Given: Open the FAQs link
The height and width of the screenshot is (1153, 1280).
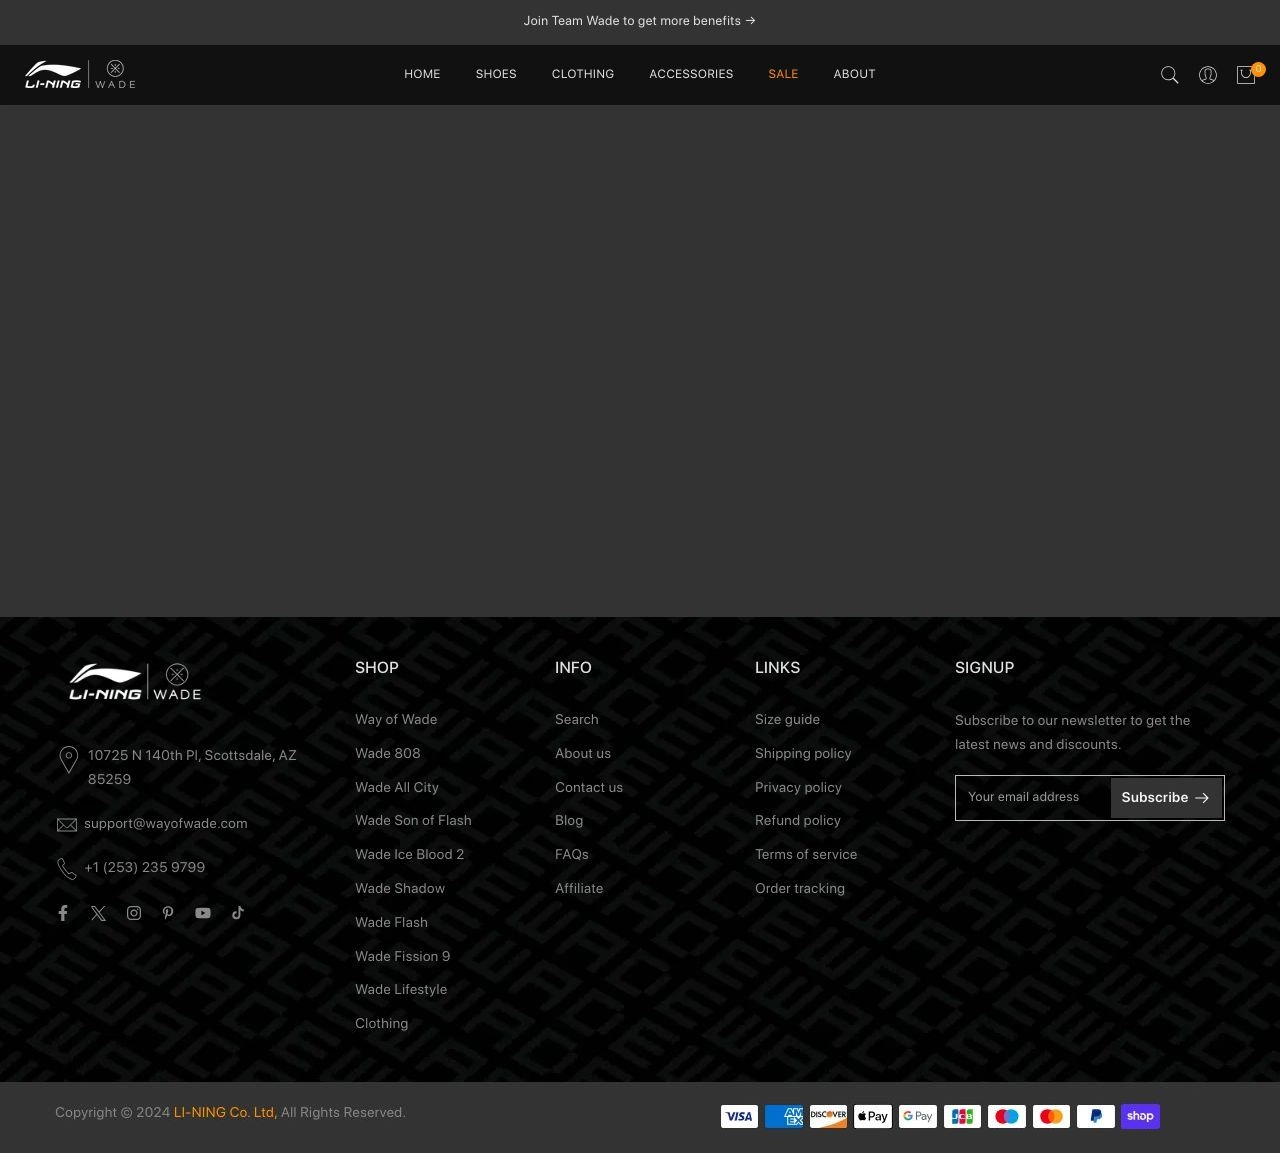Looking at the screenshot, I should point(572,855).
